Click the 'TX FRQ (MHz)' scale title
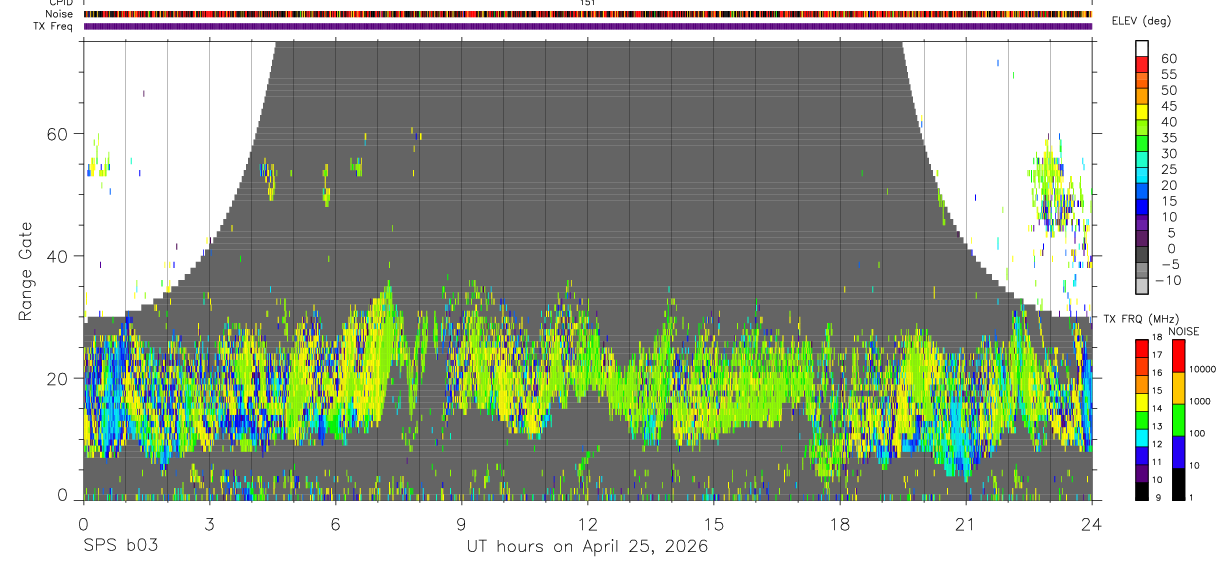 click(x=1141, y=318)
